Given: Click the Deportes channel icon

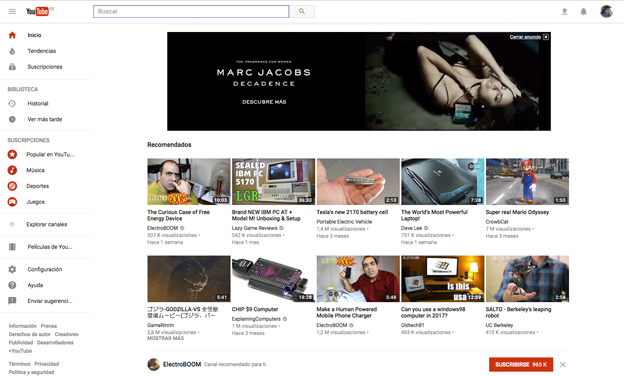Looking at the screenshot, I should click(x=12, y=186).
